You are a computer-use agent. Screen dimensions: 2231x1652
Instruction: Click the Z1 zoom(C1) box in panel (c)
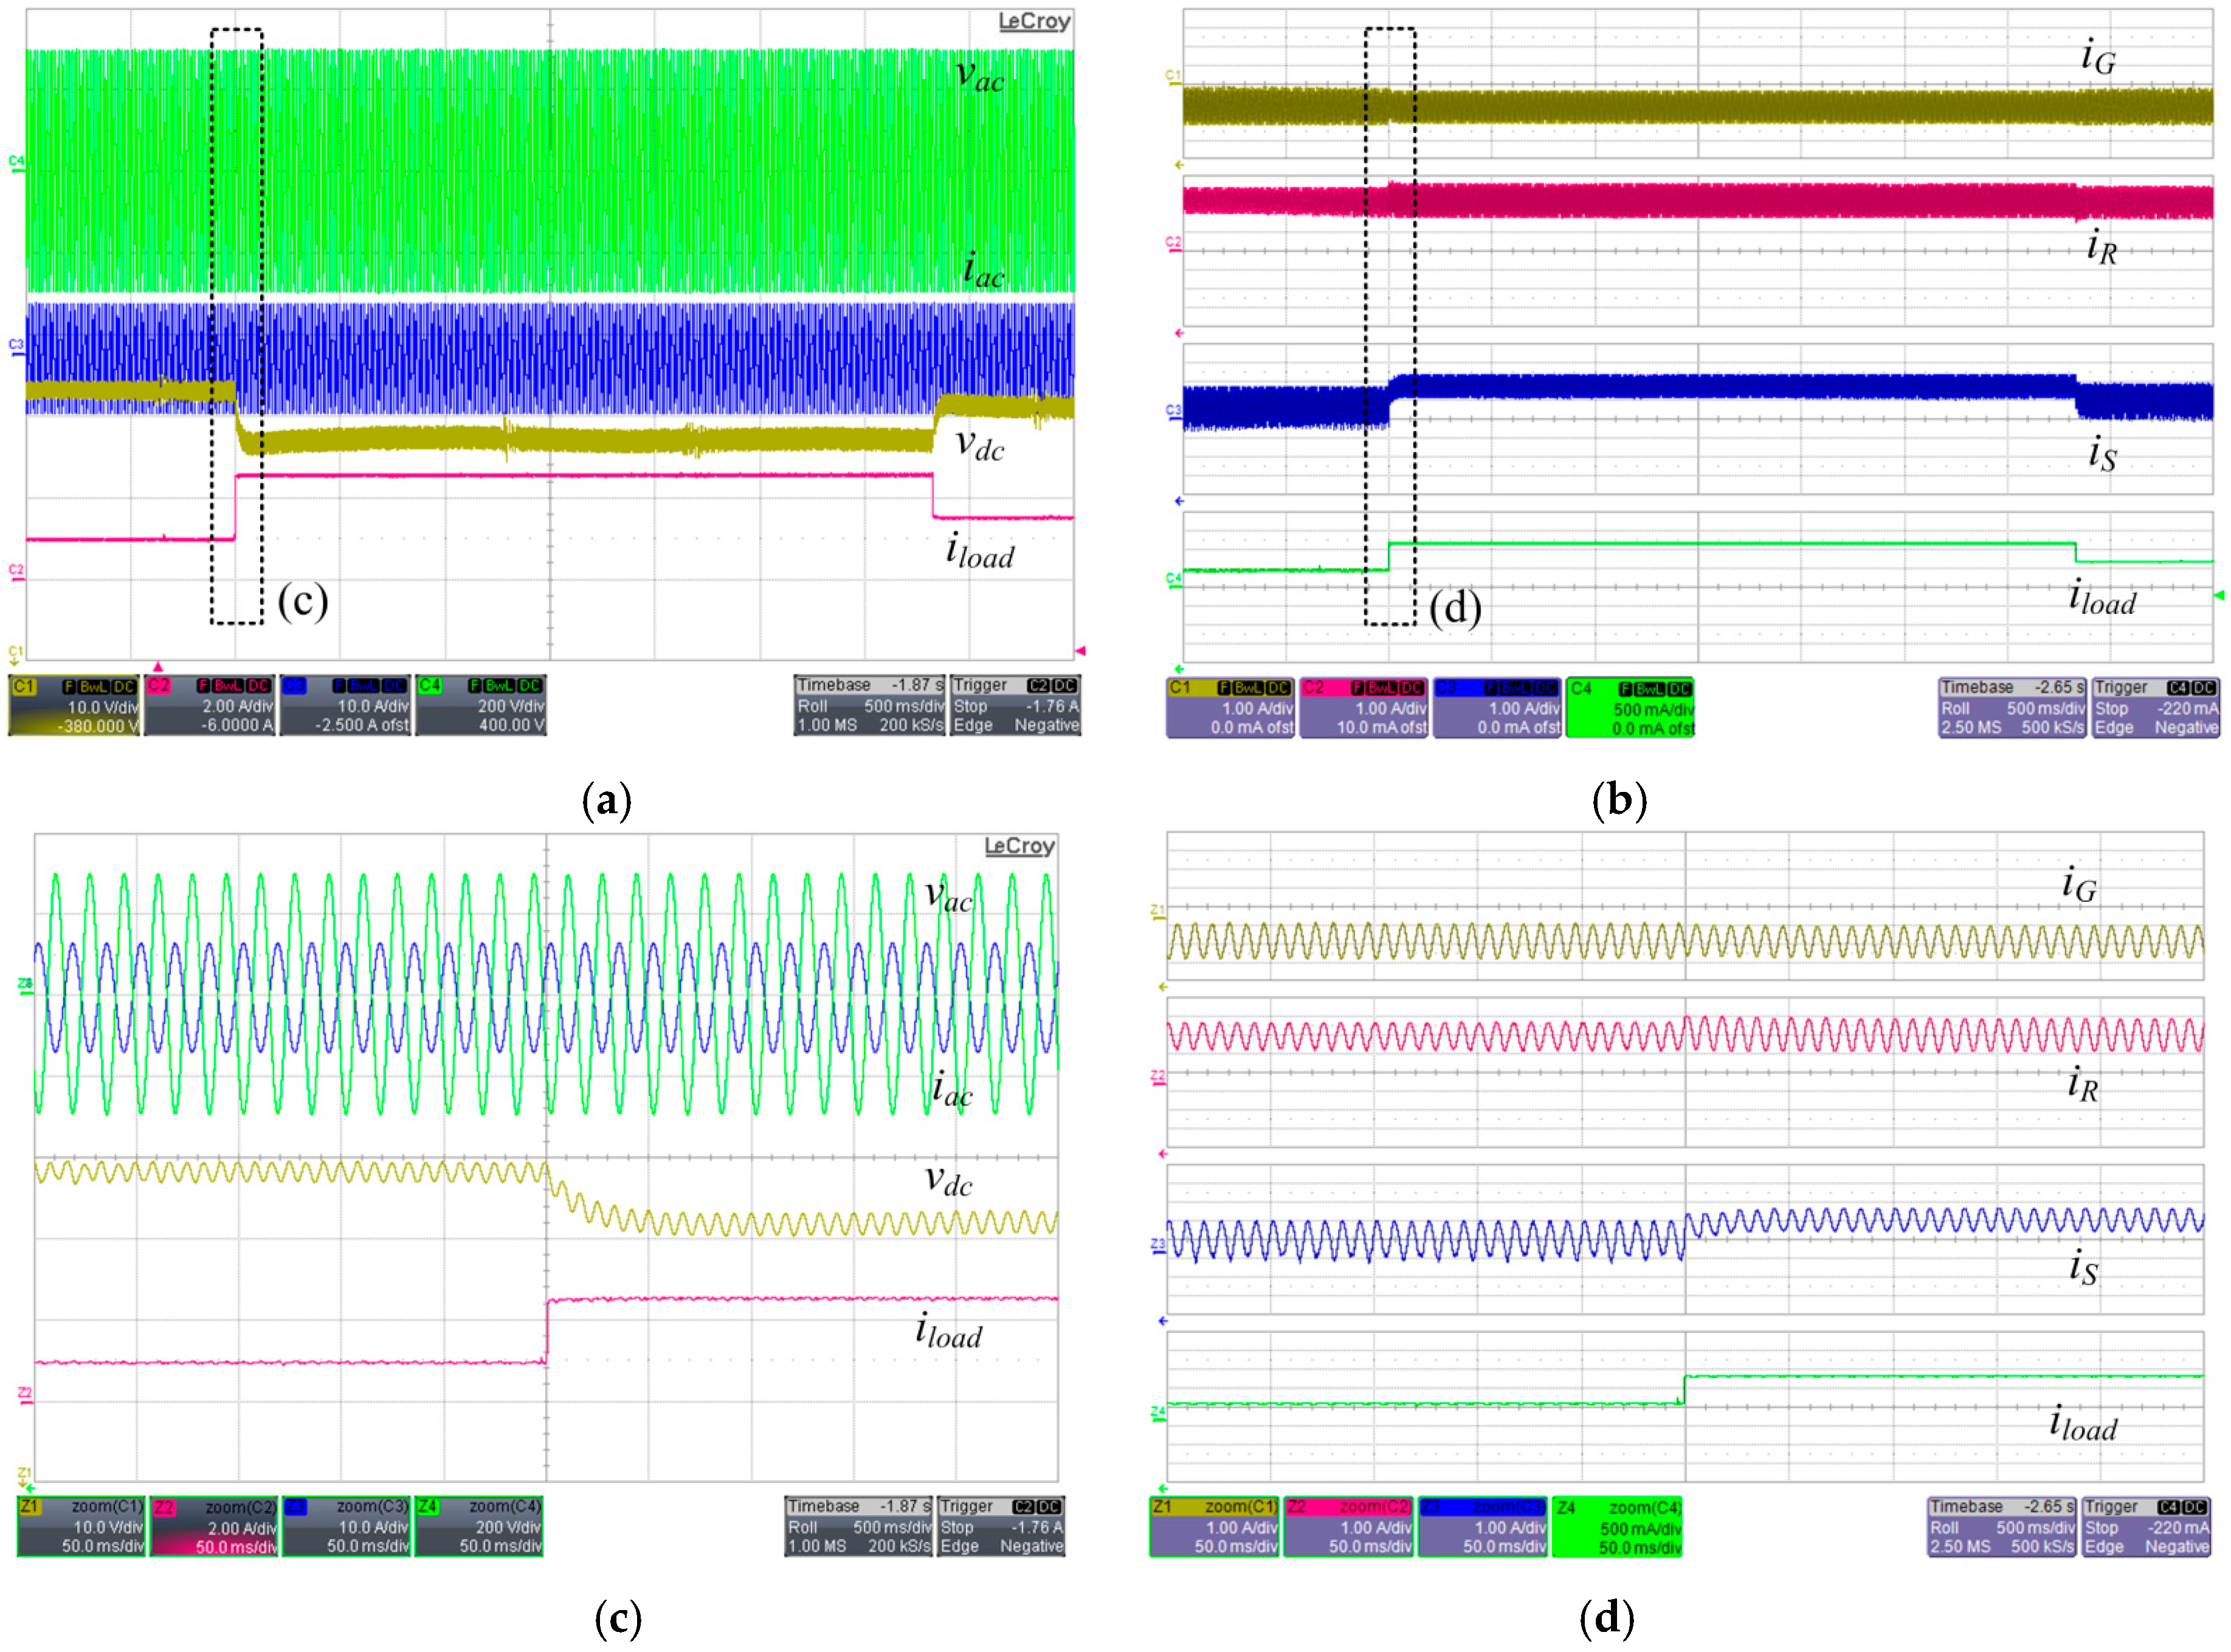82,1526
